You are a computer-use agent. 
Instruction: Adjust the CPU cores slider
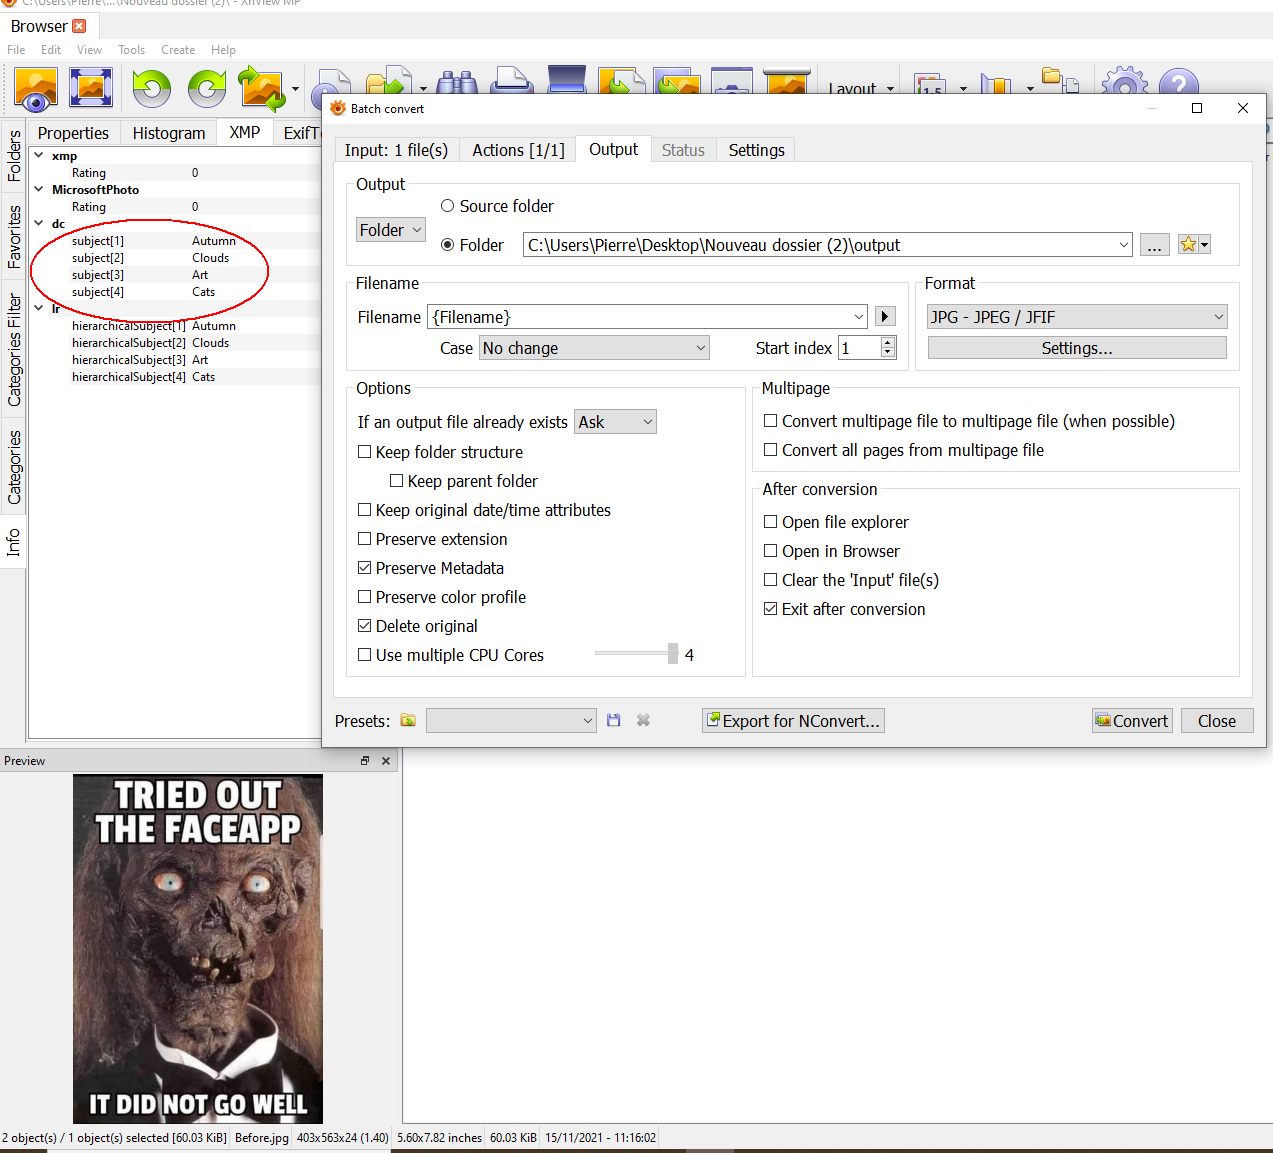click(x=673, y=654)
